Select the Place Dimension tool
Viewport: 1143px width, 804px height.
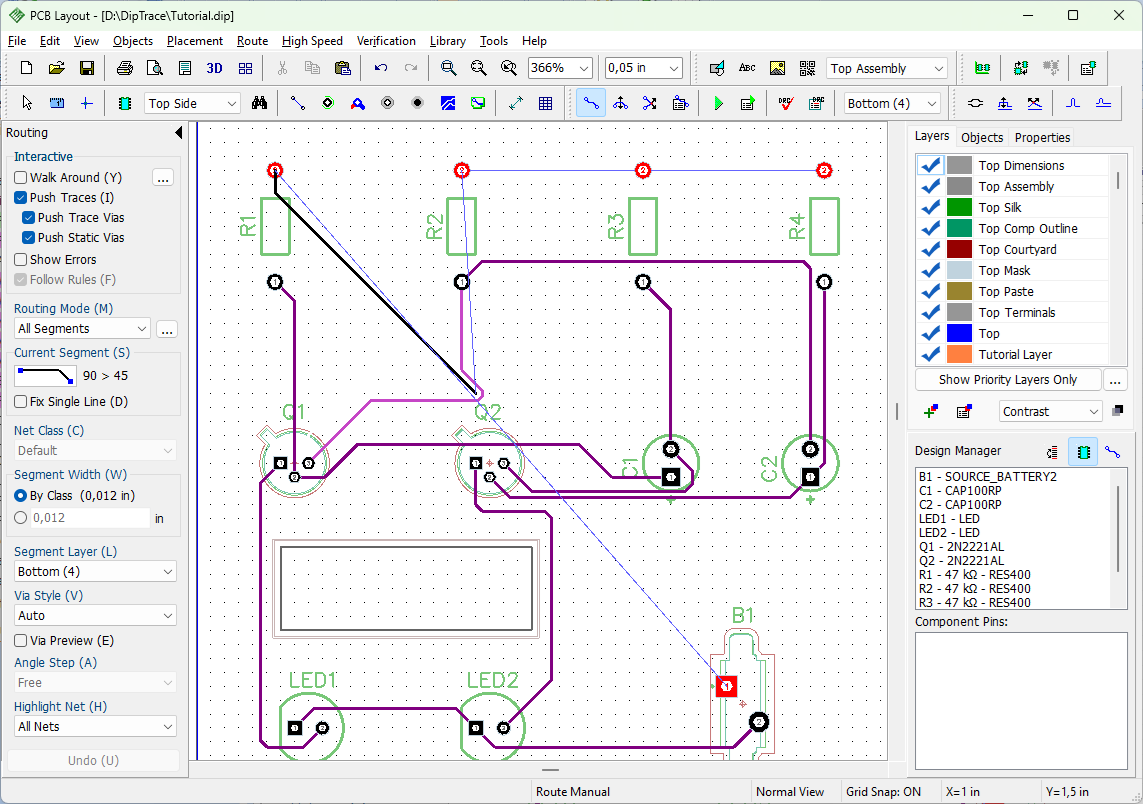tap(515, 103)
